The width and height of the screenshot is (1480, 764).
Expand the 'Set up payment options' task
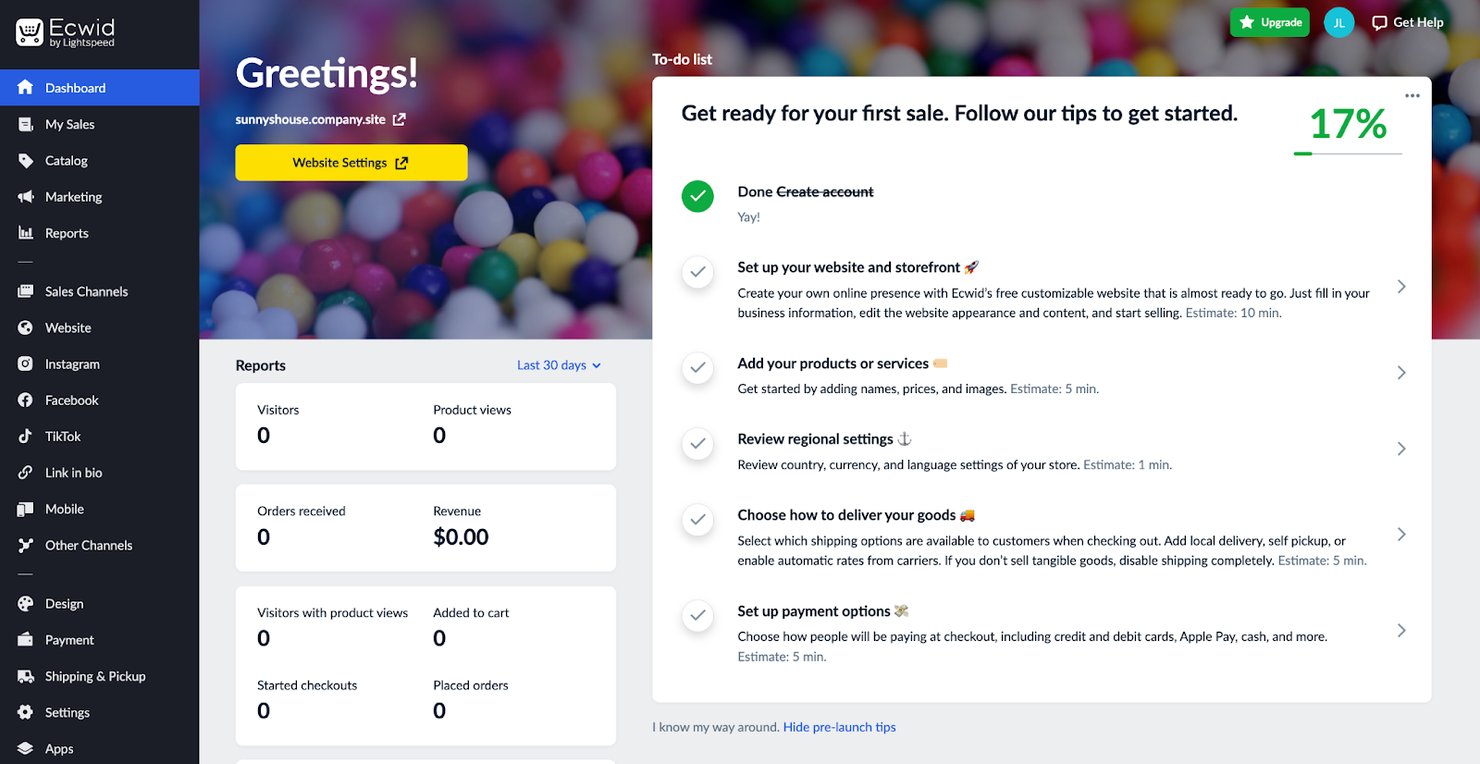1401,630
